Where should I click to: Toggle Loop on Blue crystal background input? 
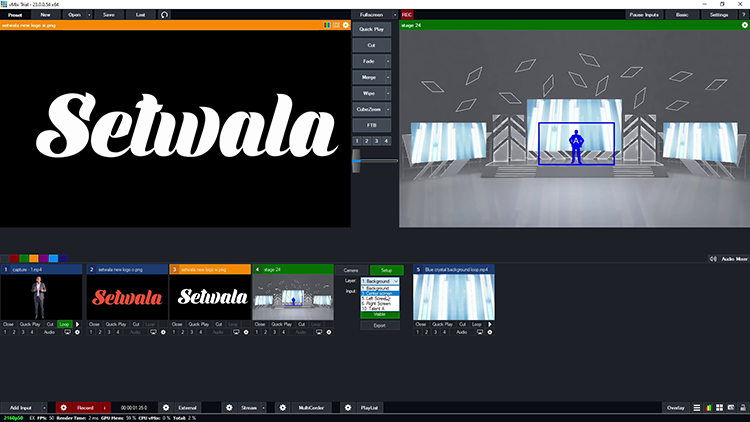click(477, 325)
